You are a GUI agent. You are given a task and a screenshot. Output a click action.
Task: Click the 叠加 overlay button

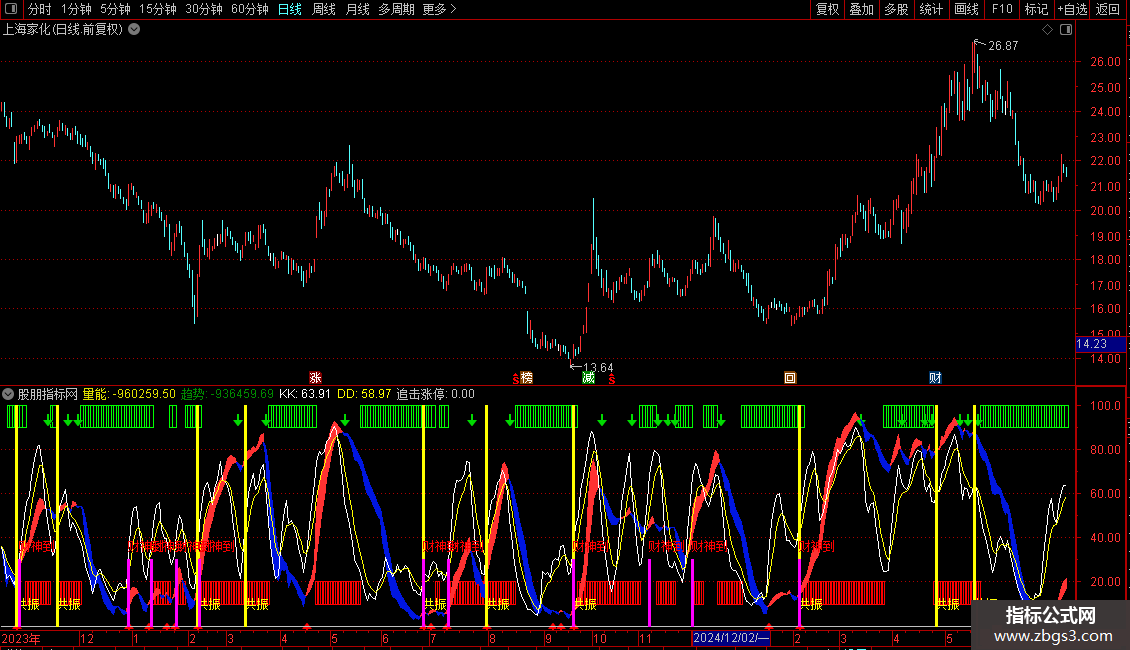tap(861, 9)
